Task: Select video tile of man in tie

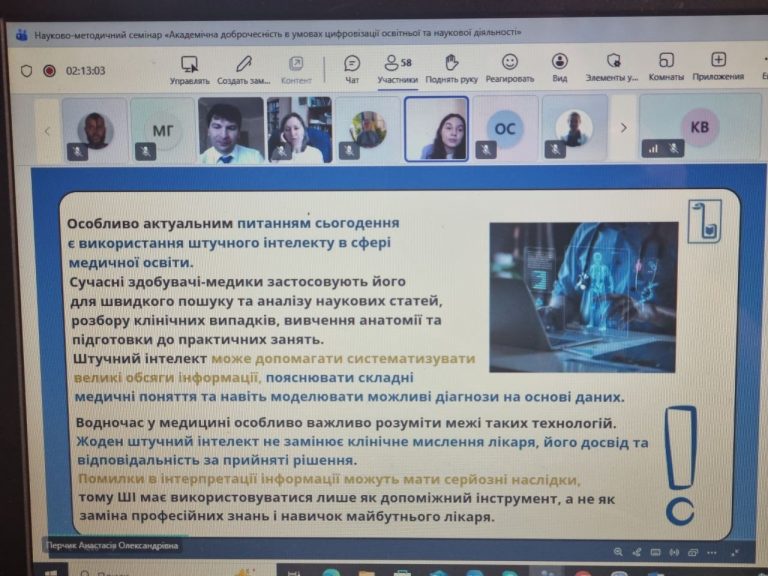Action: coord(231,130)
